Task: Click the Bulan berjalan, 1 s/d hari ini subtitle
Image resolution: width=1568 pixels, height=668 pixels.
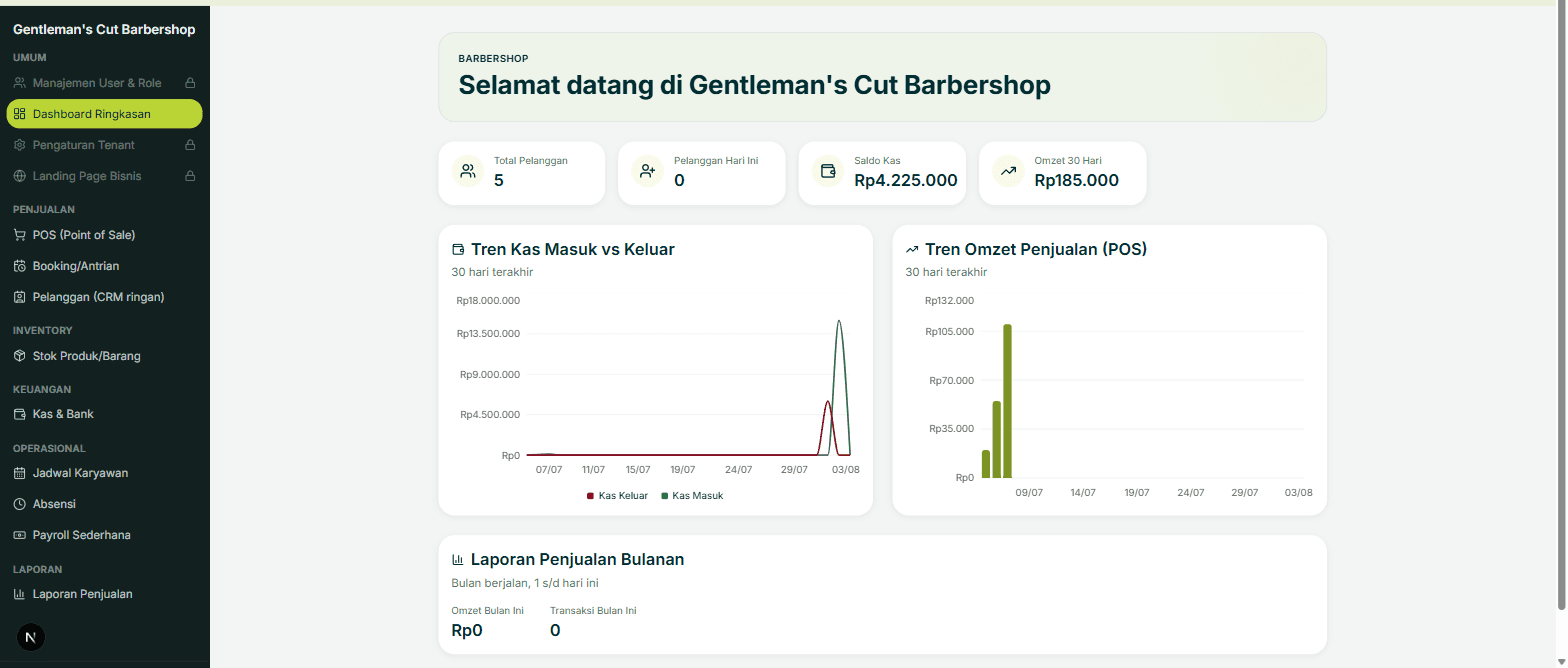Action: point(525,583)
